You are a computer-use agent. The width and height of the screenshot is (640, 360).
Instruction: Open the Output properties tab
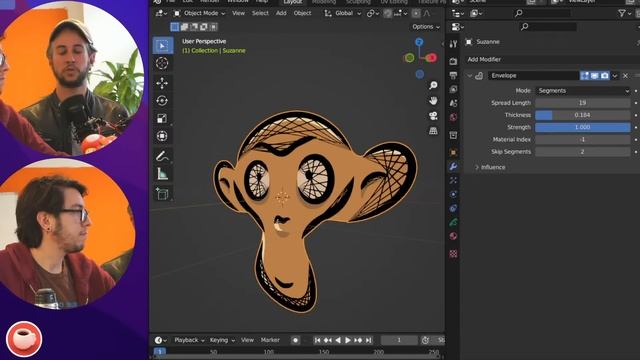[x=453, y=75]
